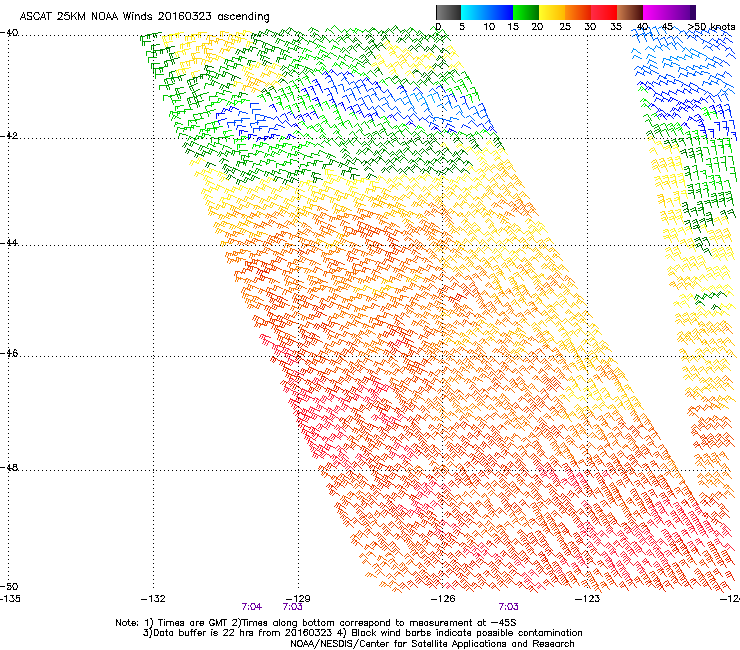Click the yellow 20-25 knots color swatch
The width and height of the screenshot is (740, 650).
pos(552,12)
